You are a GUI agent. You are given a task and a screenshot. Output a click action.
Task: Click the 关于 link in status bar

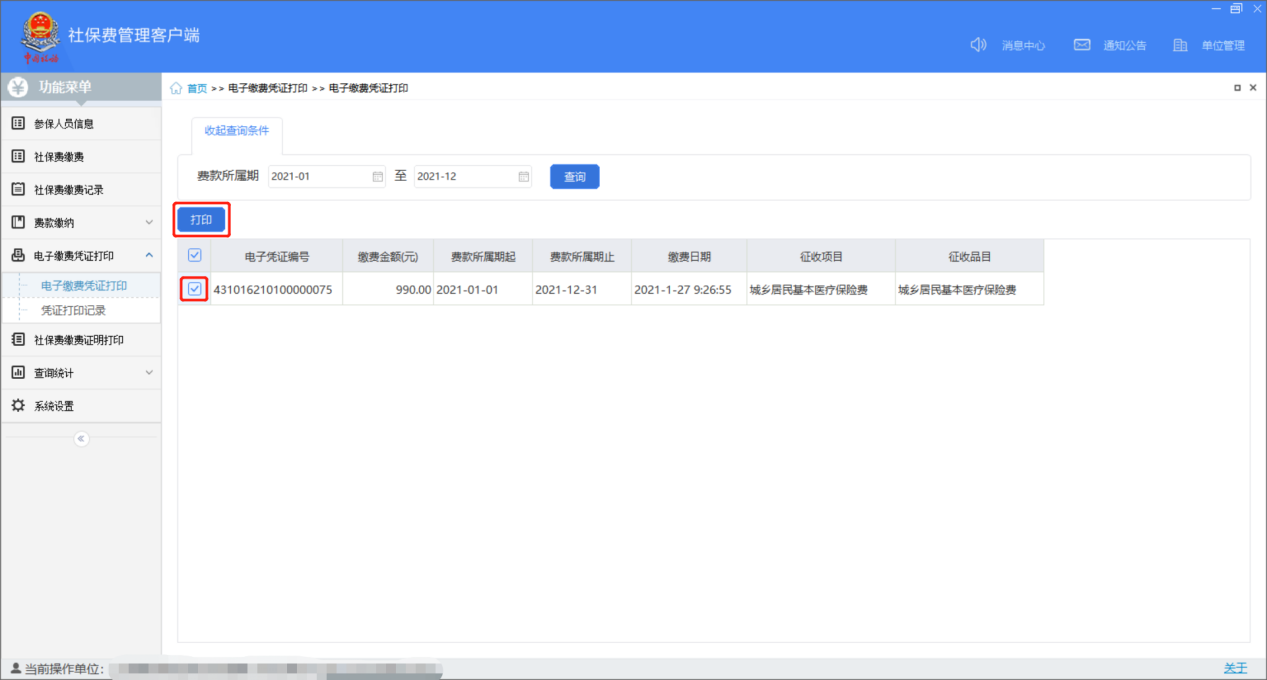[x=1235, y=668]
